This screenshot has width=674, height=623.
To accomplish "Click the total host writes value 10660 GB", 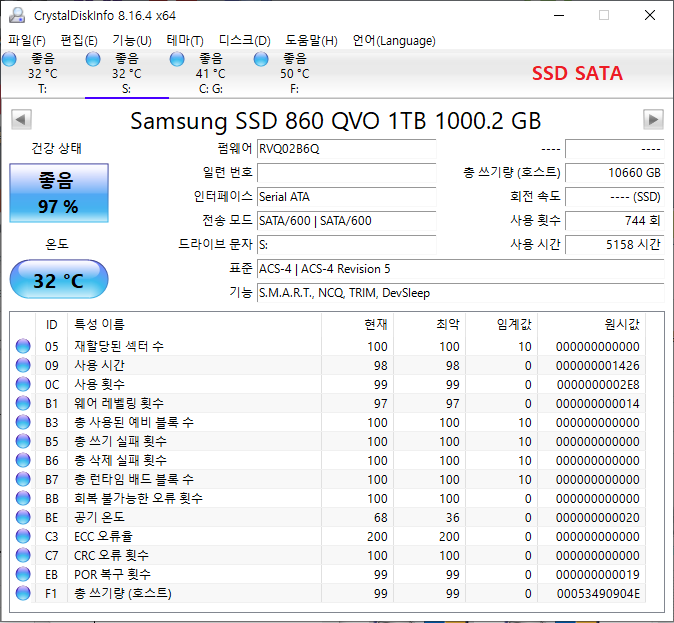I will click(x=615, y=173).
